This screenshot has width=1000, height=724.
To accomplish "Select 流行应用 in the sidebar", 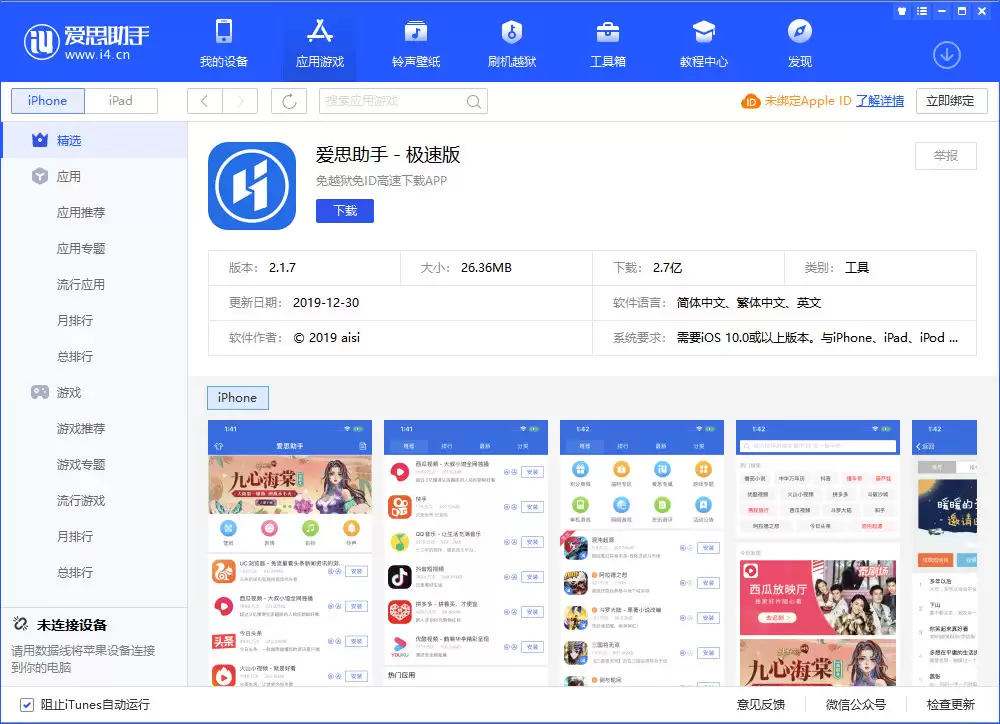I will point(81,284).
